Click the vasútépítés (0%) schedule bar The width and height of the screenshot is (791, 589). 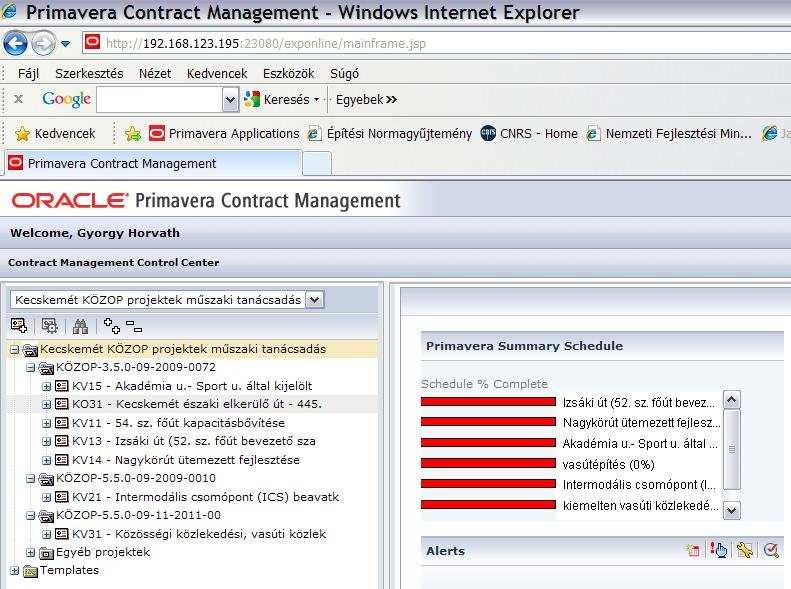[488, 463]
